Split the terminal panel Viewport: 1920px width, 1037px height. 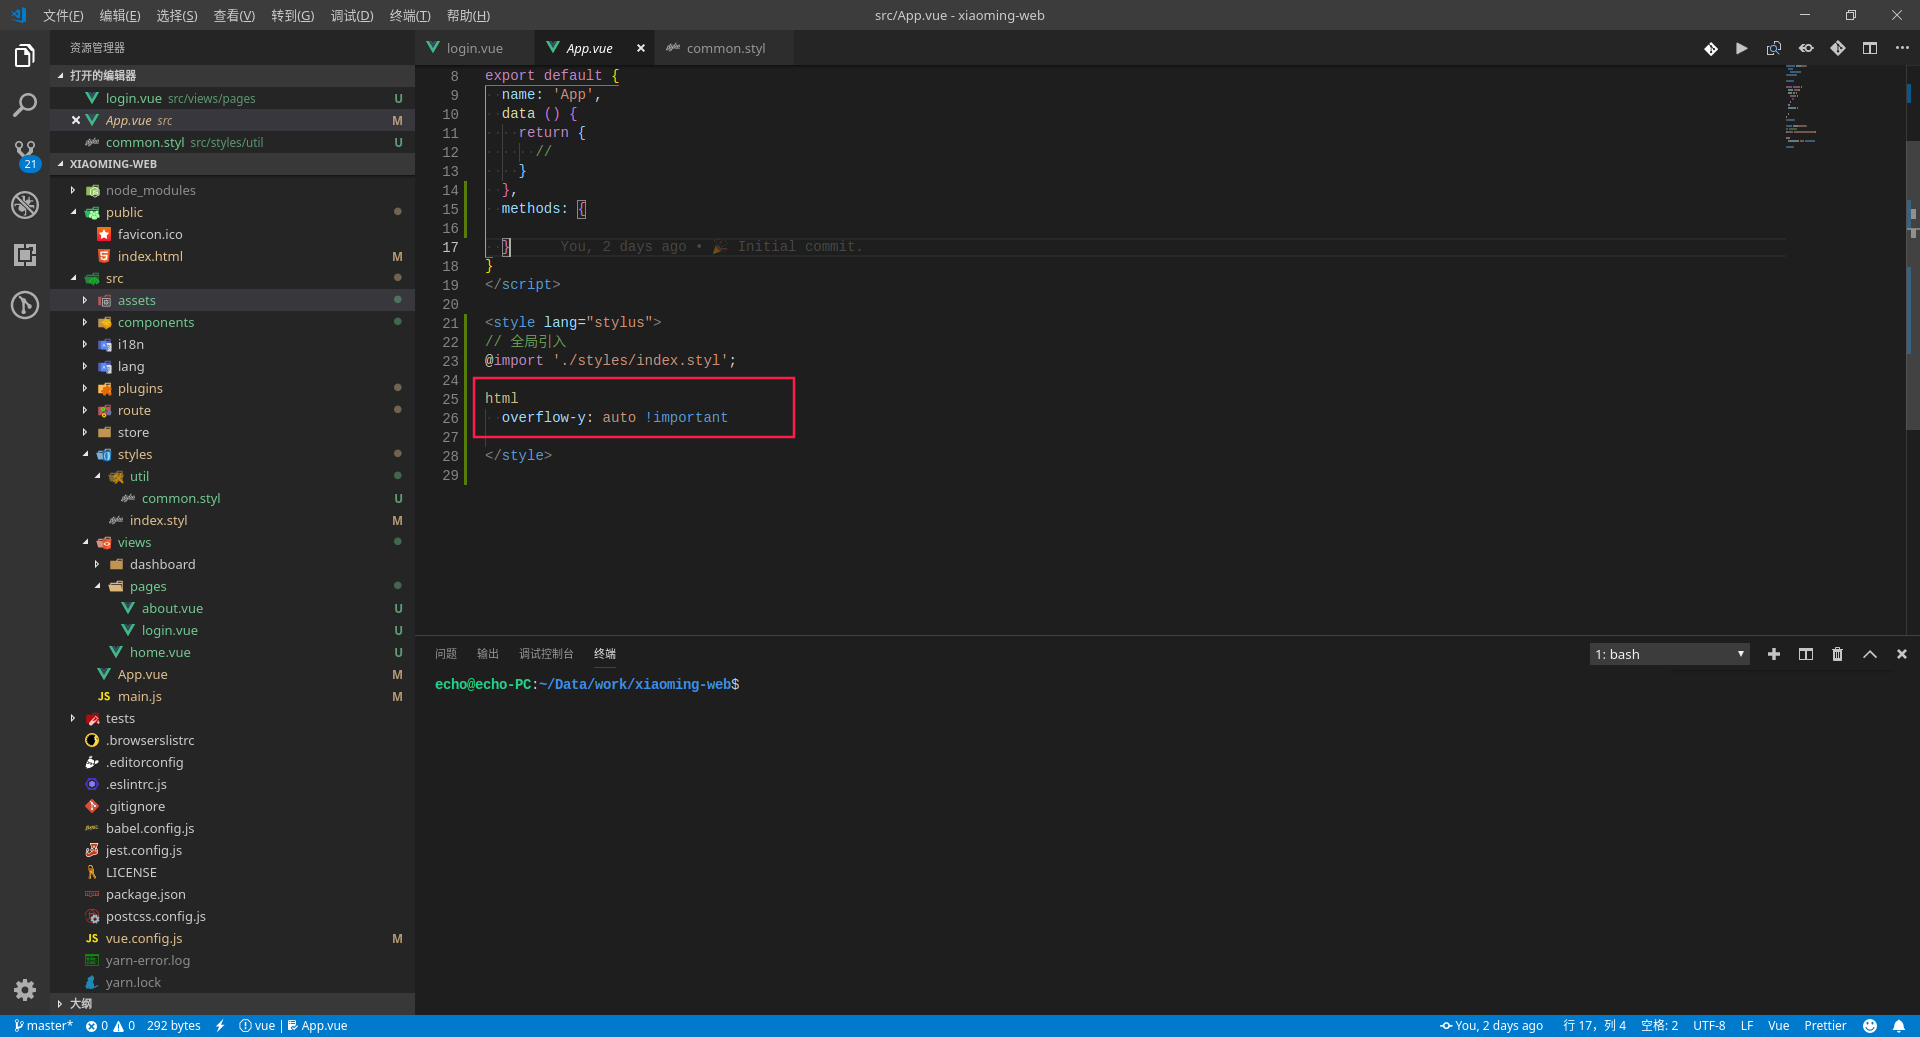[x=1806, y=654]
